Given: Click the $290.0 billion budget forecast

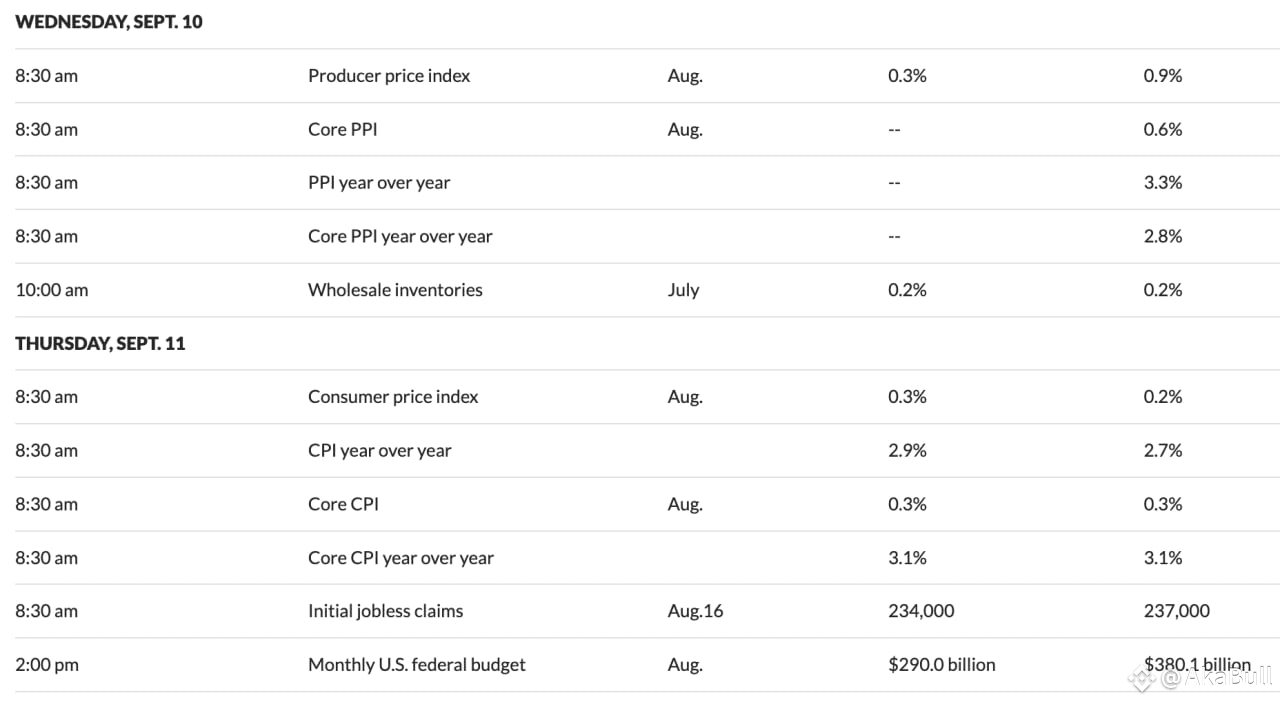Looking at the screenshot, I should coord(941,665).
